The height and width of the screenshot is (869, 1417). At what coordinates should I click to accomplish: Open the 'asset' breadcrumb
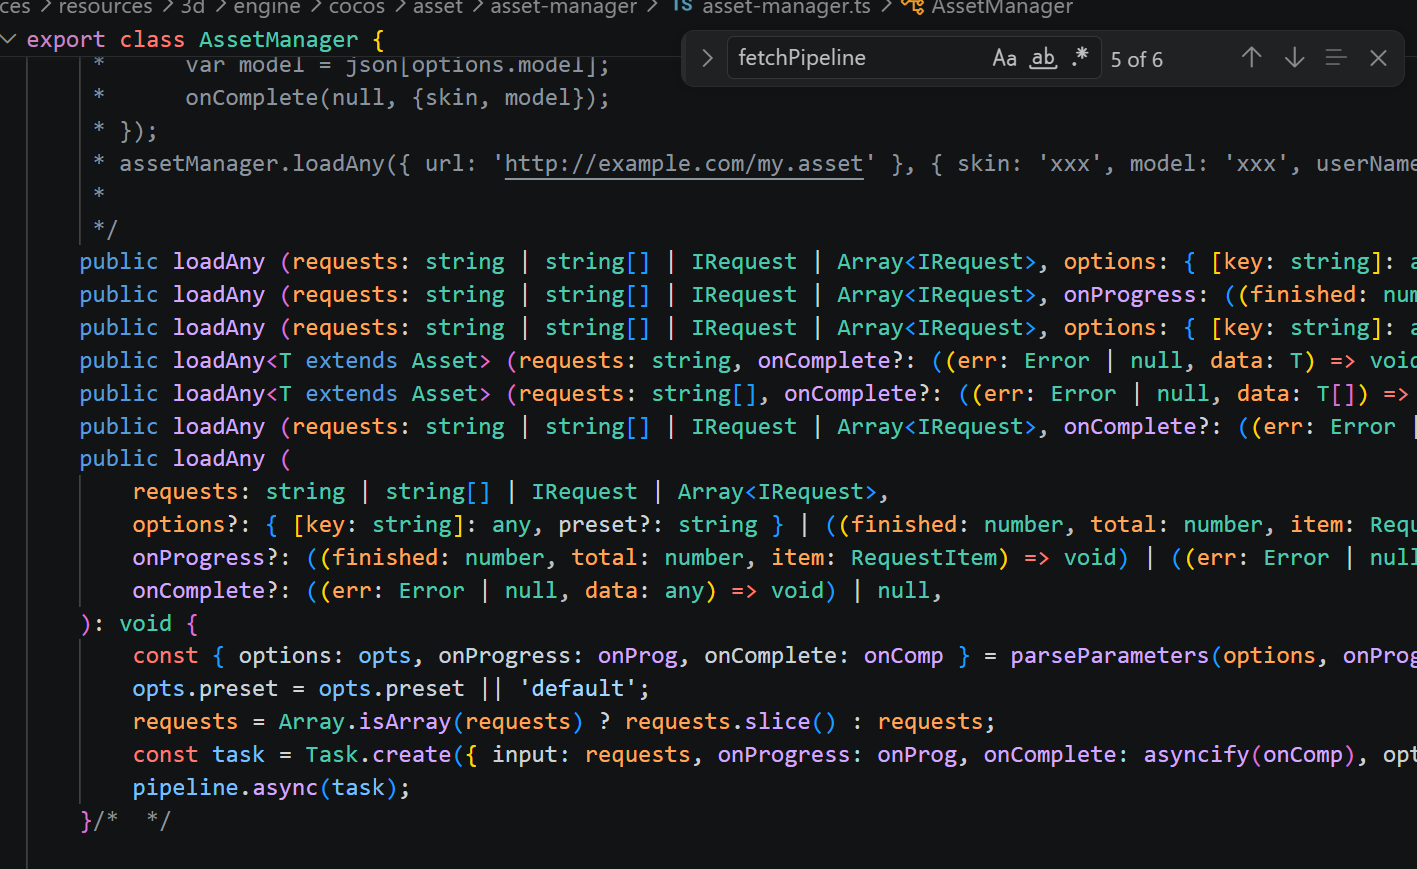pyautogui.click(x=438, y=7)
